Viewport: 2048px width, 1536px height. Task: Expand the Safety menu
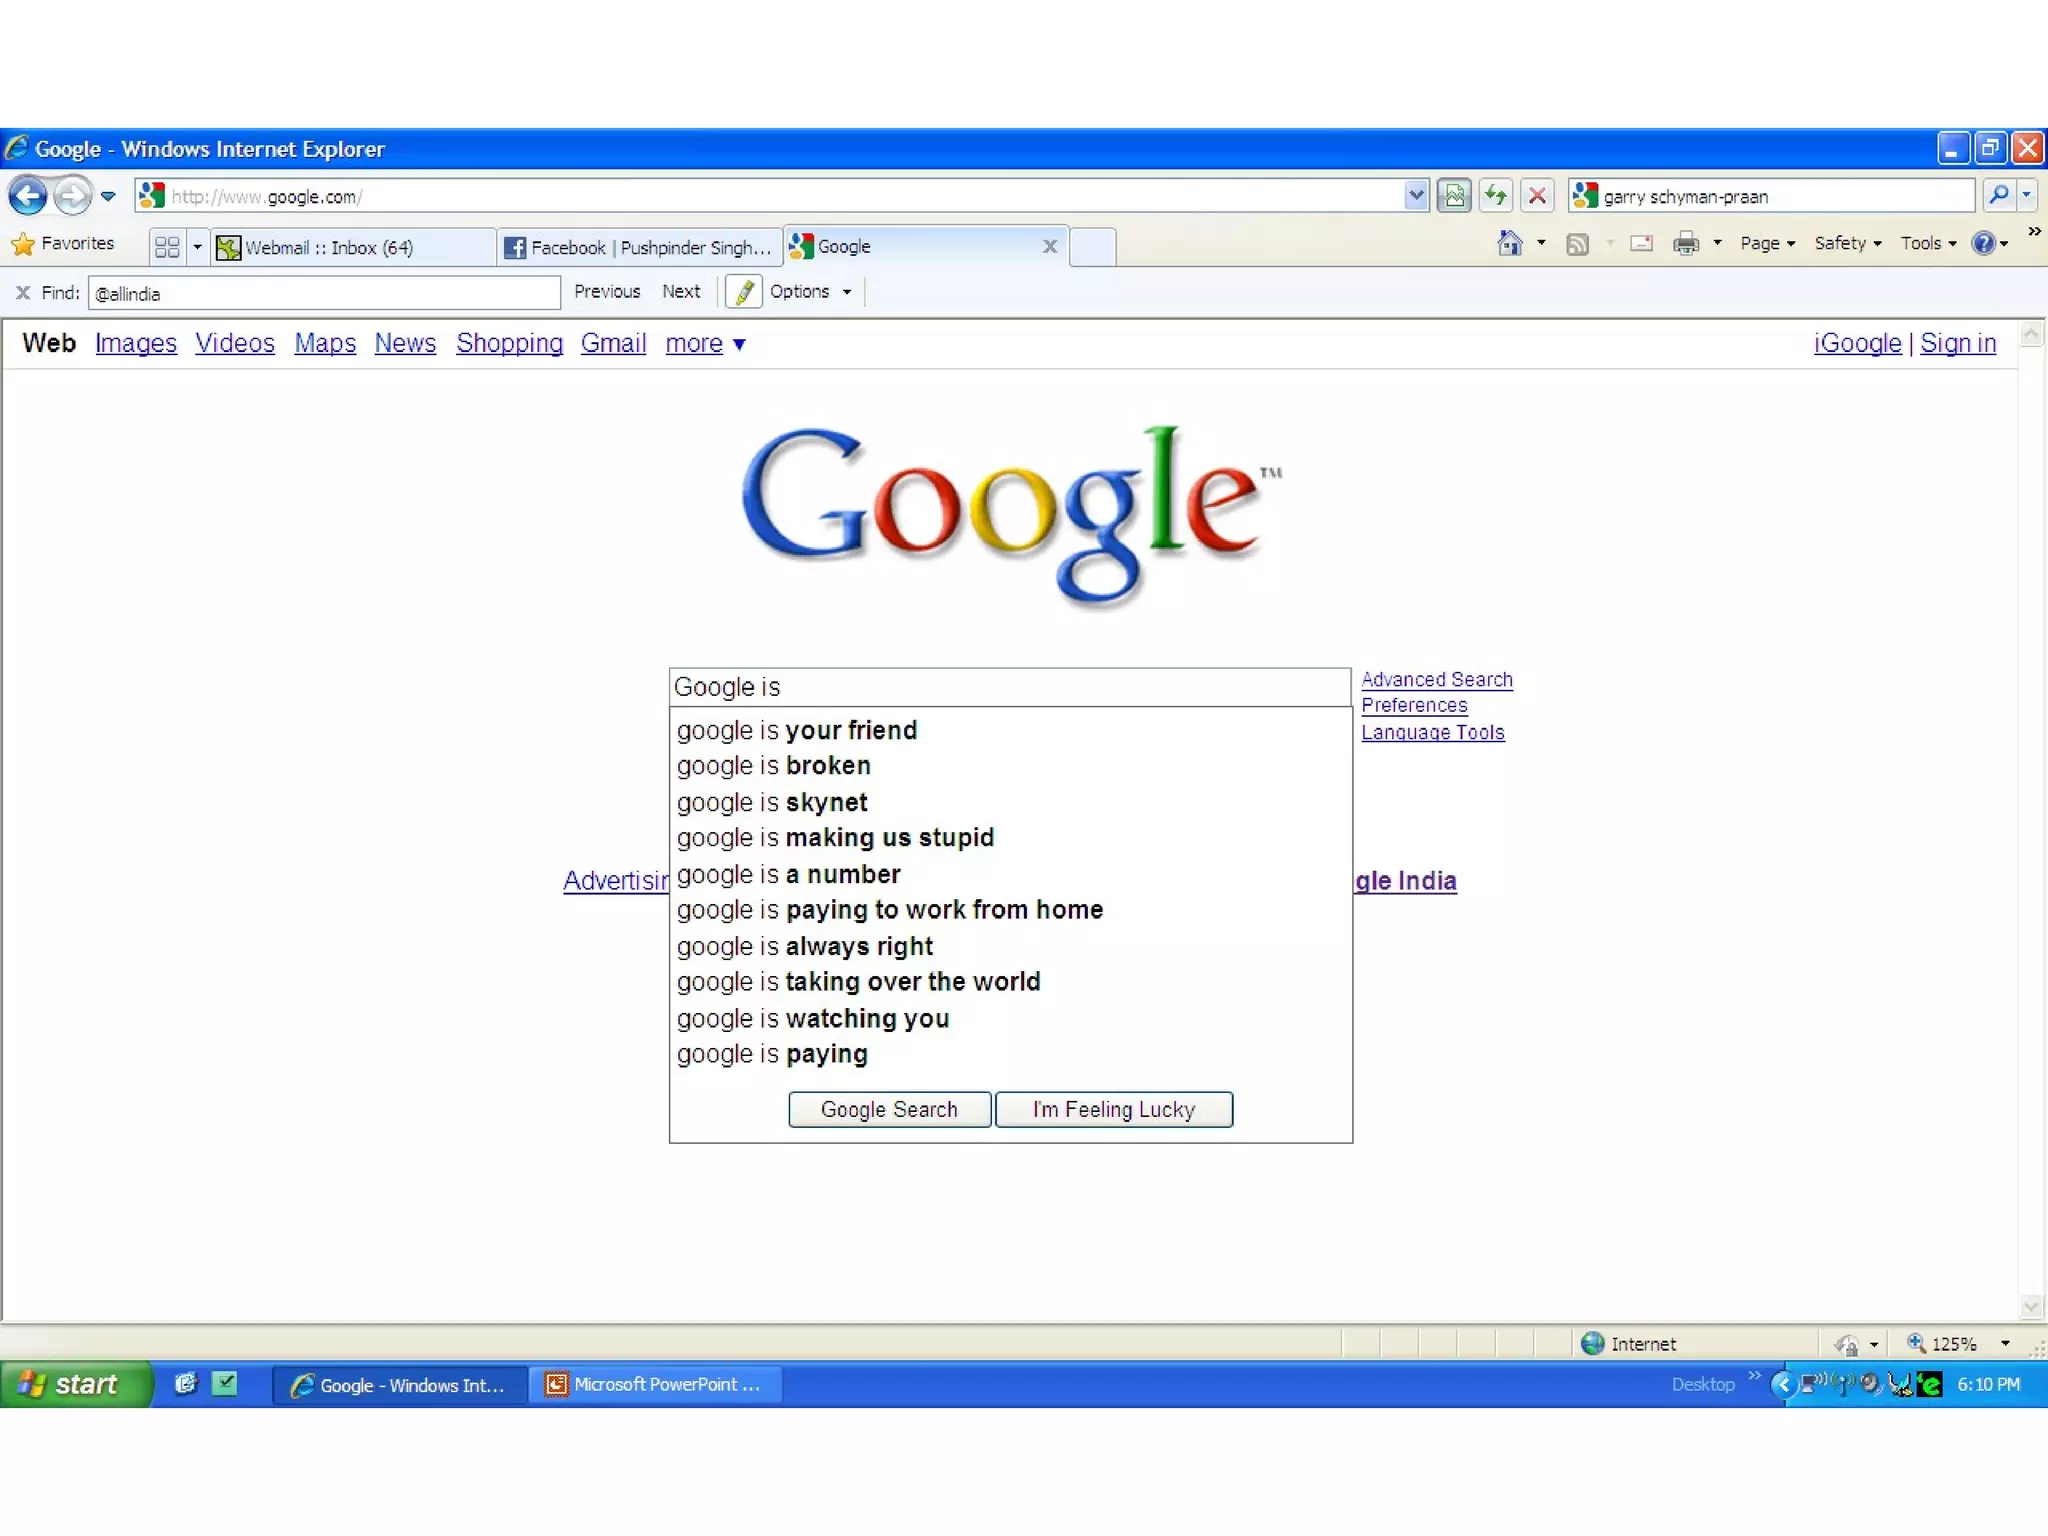point(1847,243)
